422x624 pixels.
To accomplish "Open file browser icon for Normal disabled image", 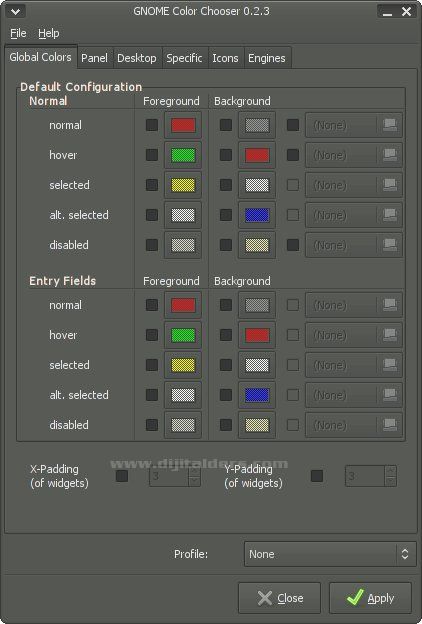I will 390,245.
